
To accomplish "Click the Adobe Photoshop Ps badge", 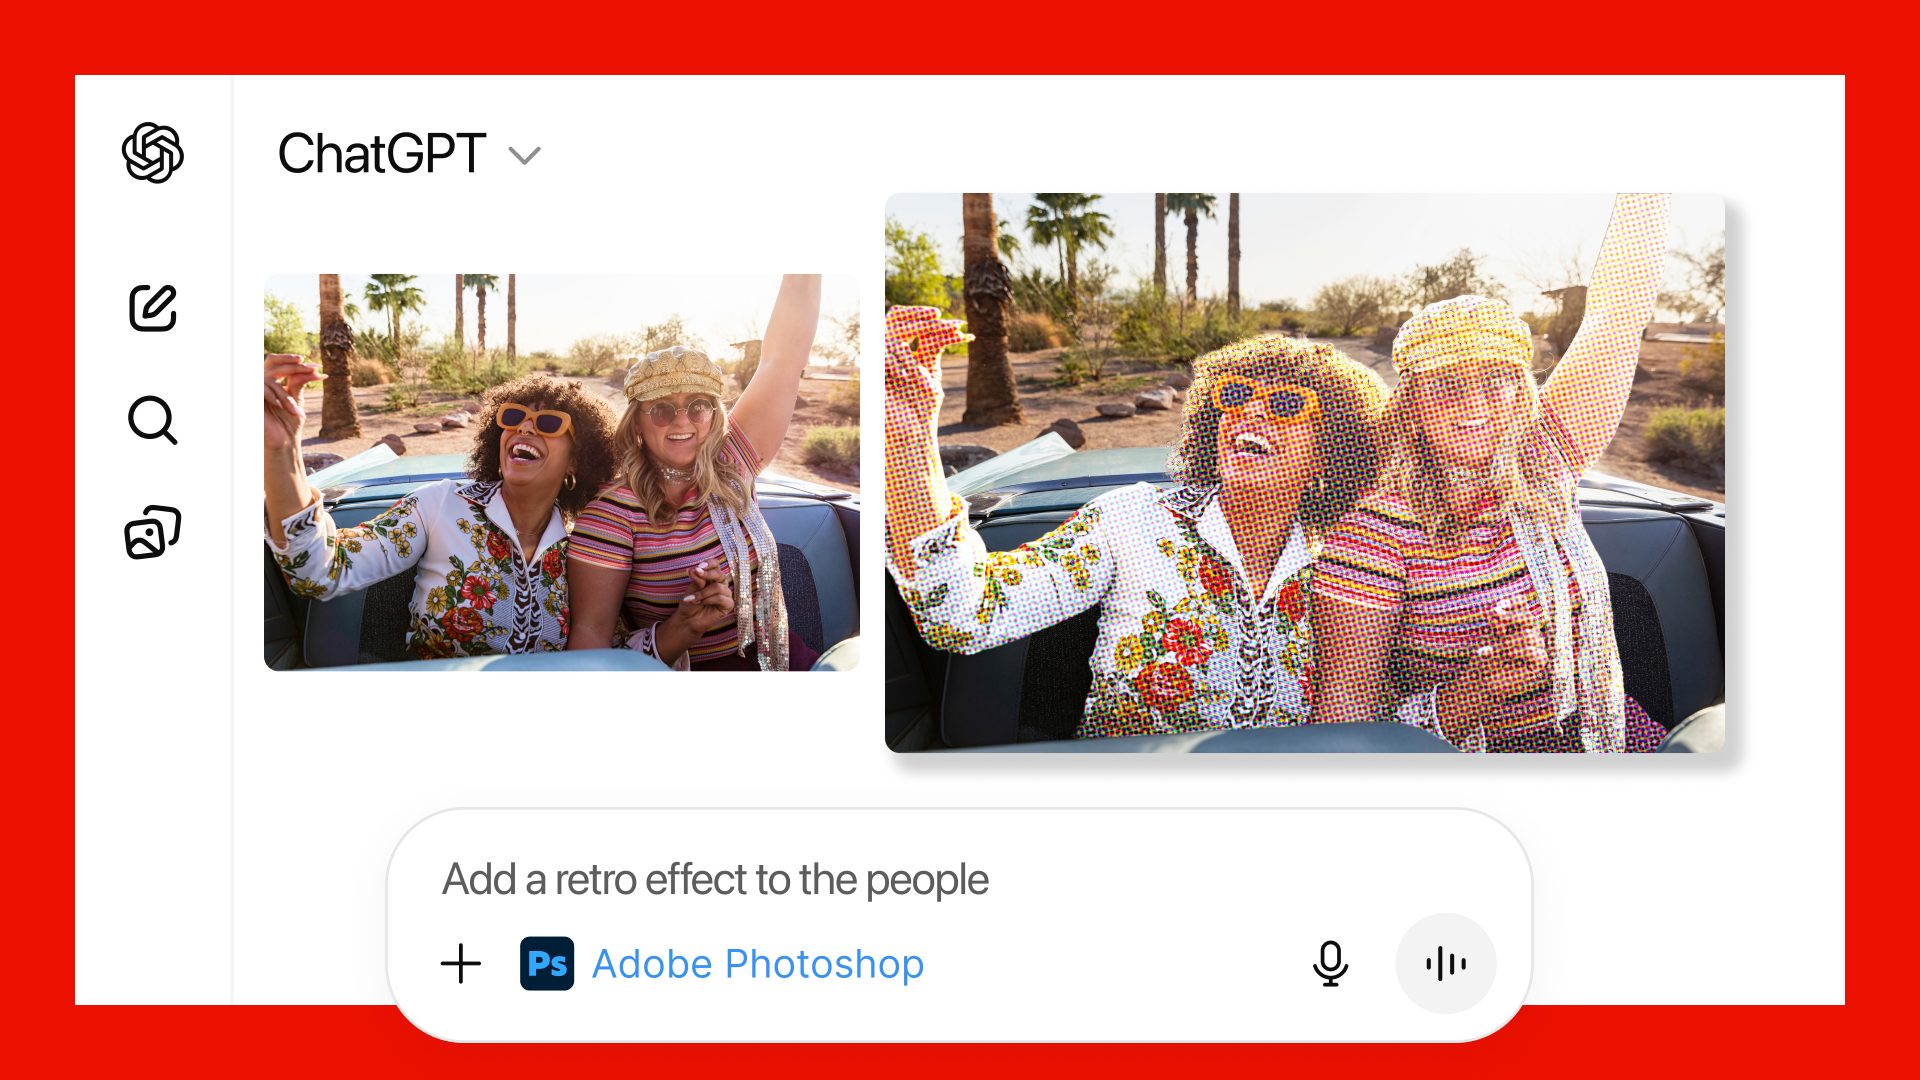I will click(x=546, y=964).
